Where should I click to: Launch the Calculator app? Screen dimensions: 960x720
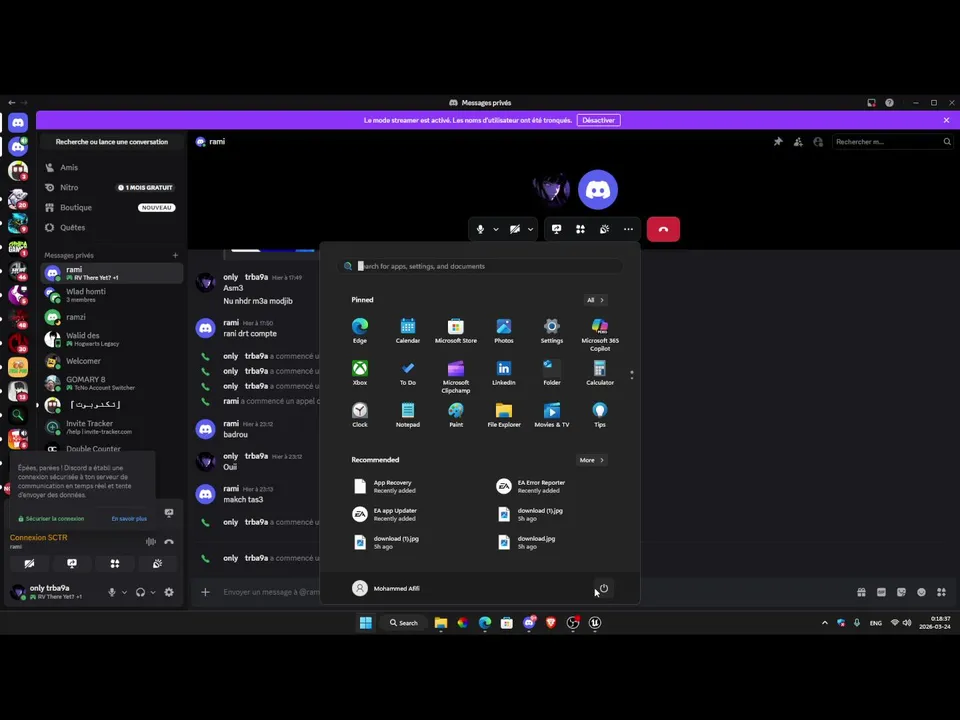pyautogui.click(x=600, y=372)
